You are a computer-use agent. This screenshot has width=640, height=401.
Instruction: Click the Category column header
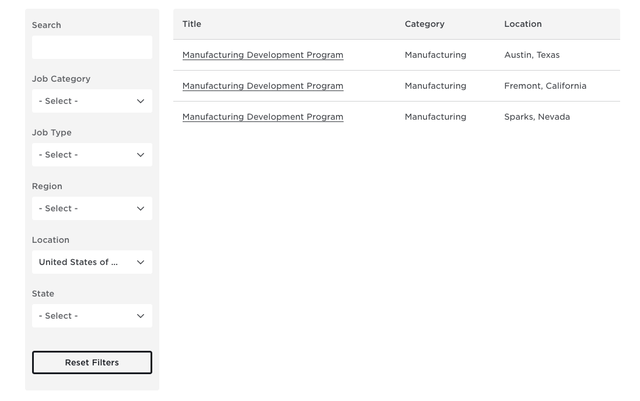click(x=424, y=24)
